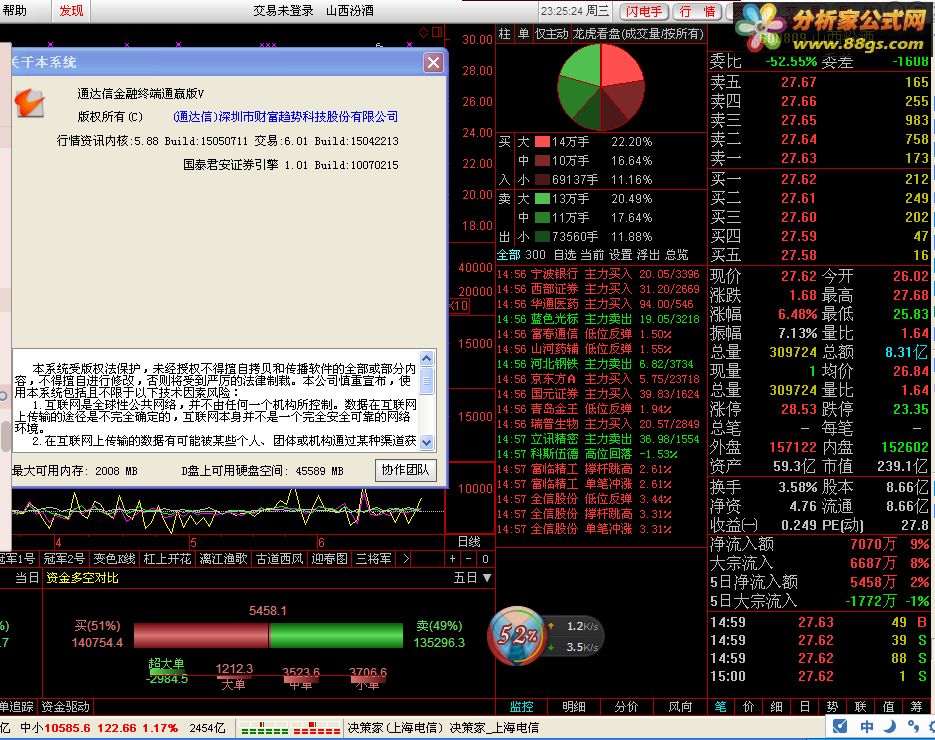Select the 全部 filter in monitor list
This screenshot has height=740, width=935.
(509, 255)
